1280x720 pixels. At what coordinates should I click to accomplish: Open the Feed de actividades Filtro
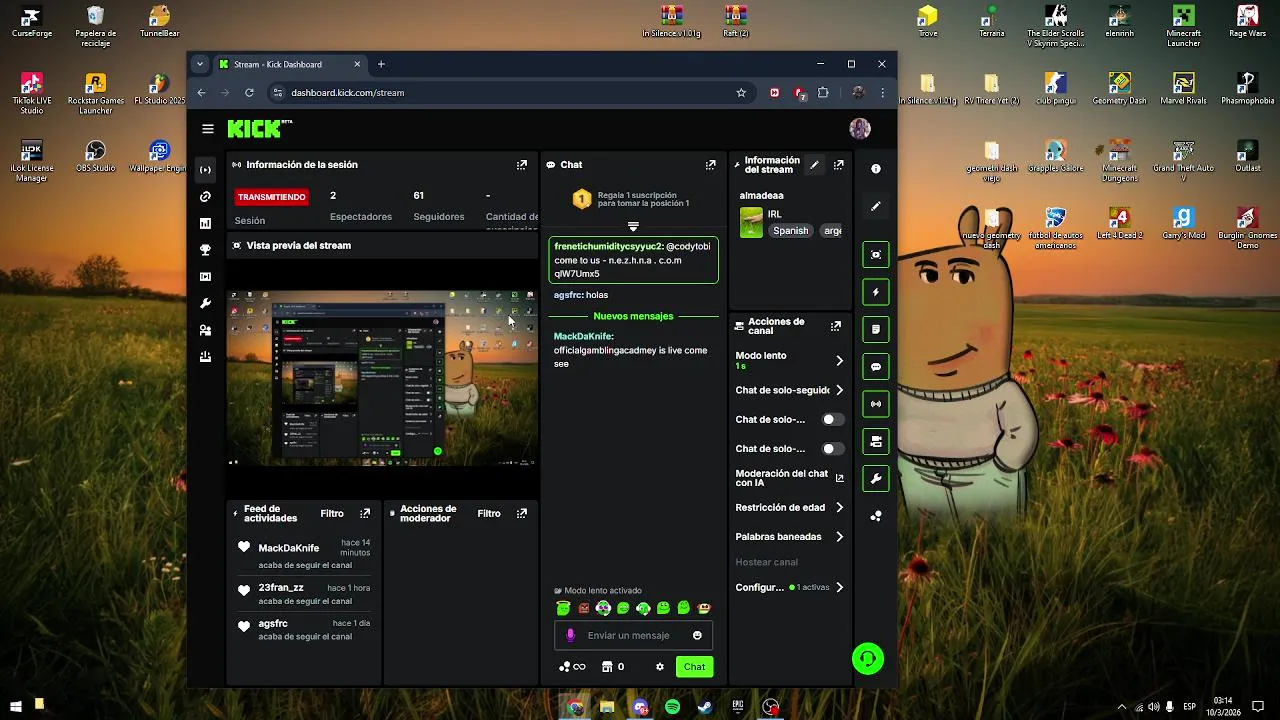[332, 513]
